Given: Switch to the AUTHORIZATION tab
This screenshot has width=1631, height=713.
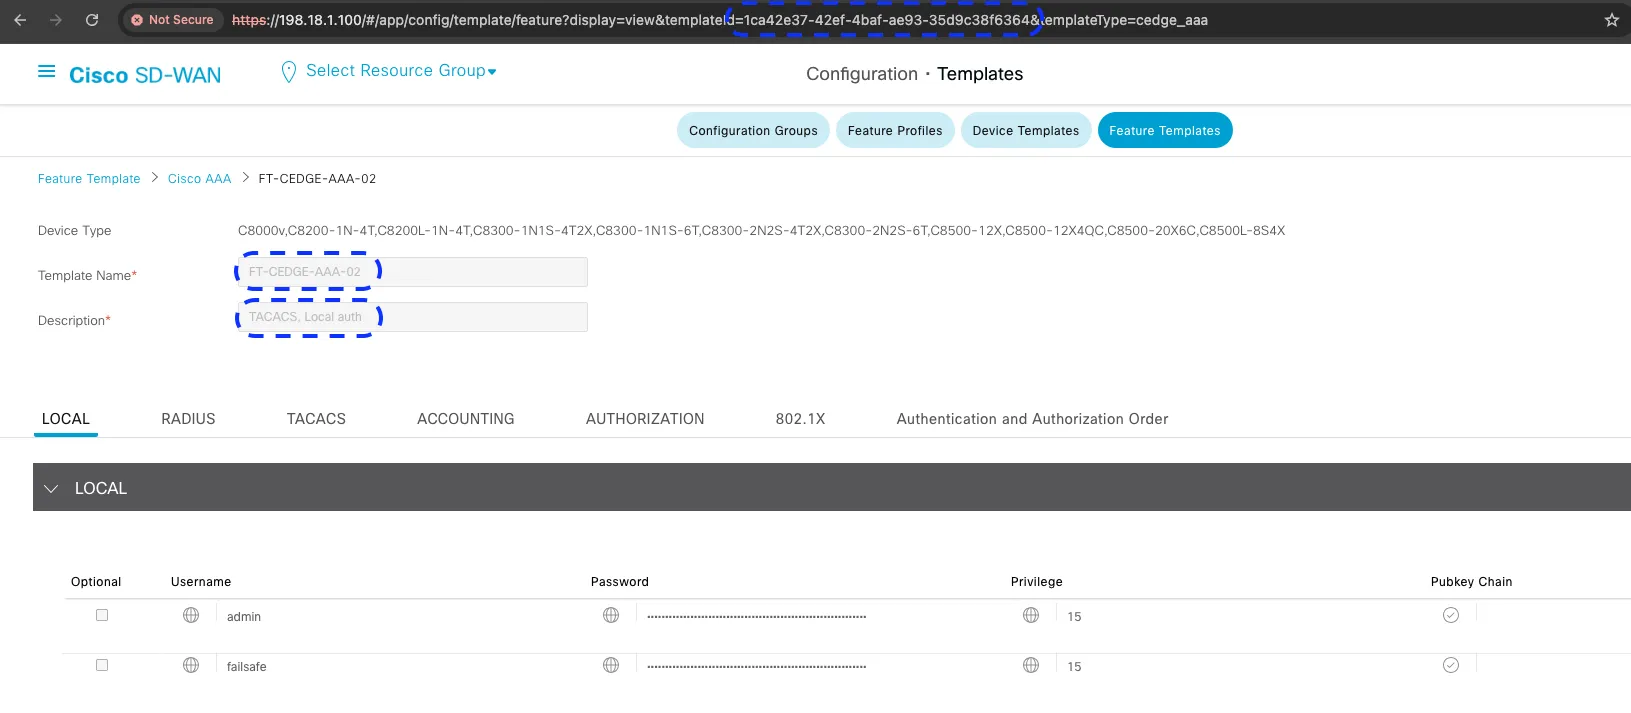Looking at the screenshot, I should click(x=645, y=419).
